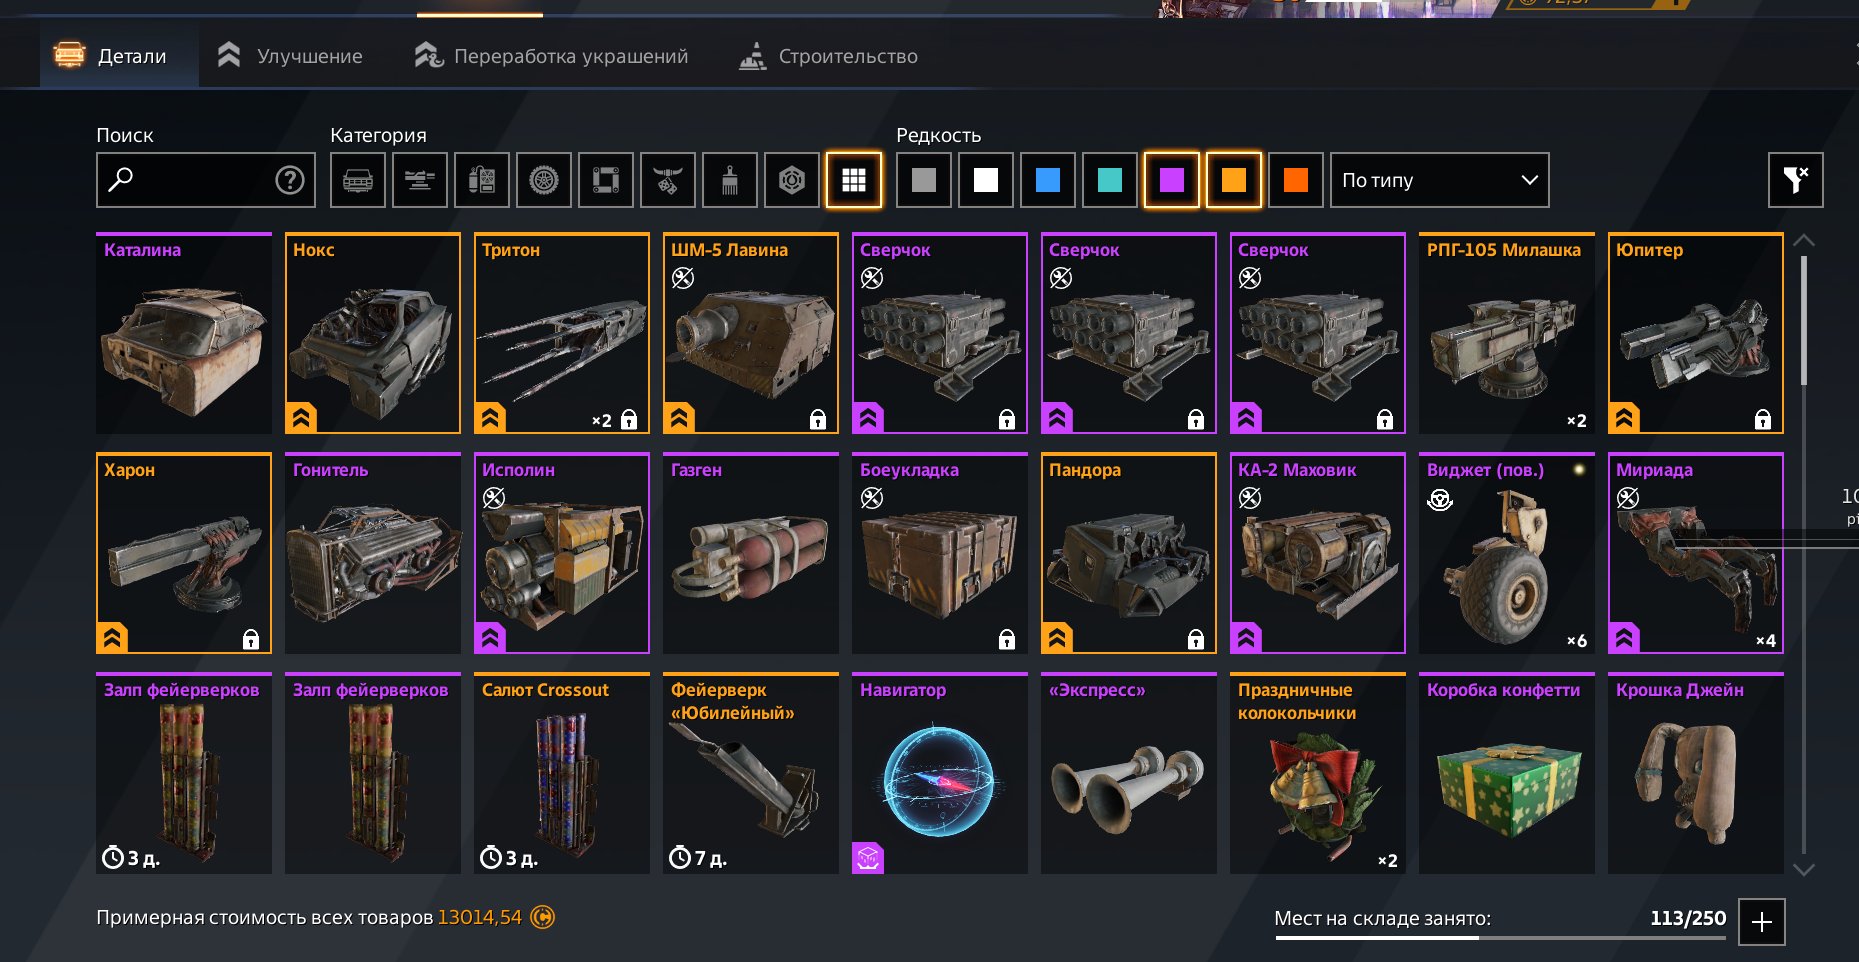
Task: Toggle the purple rarity filter
Action: [x=1172, y=180]
